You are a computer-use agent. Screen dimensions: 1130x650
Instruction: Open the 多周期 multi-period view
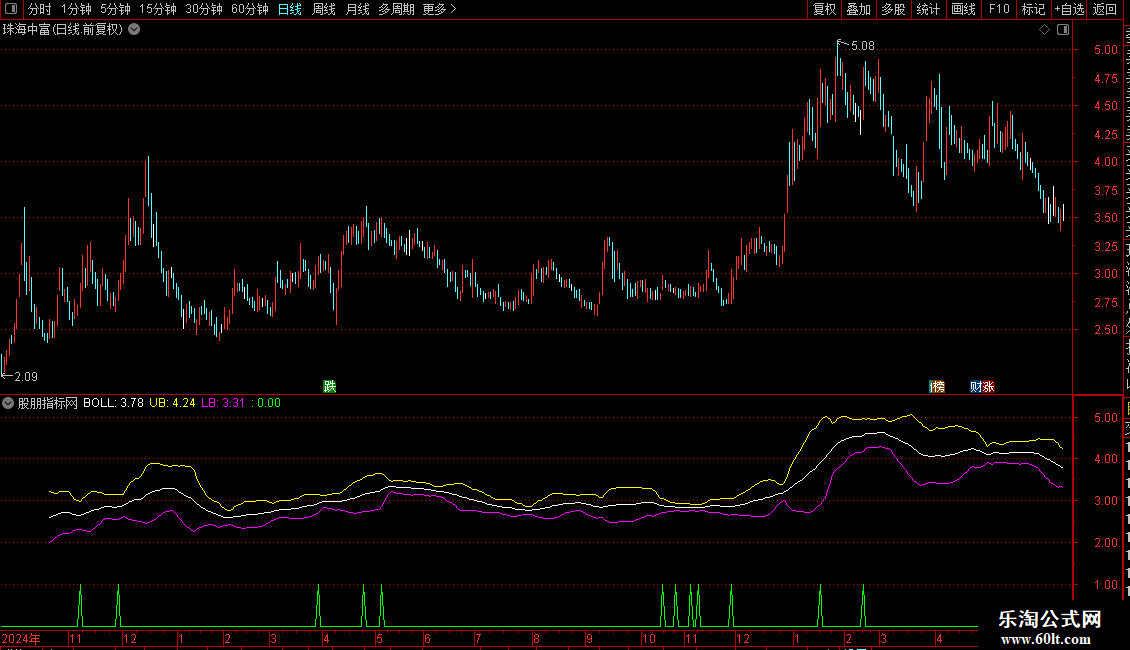(396, 9)
